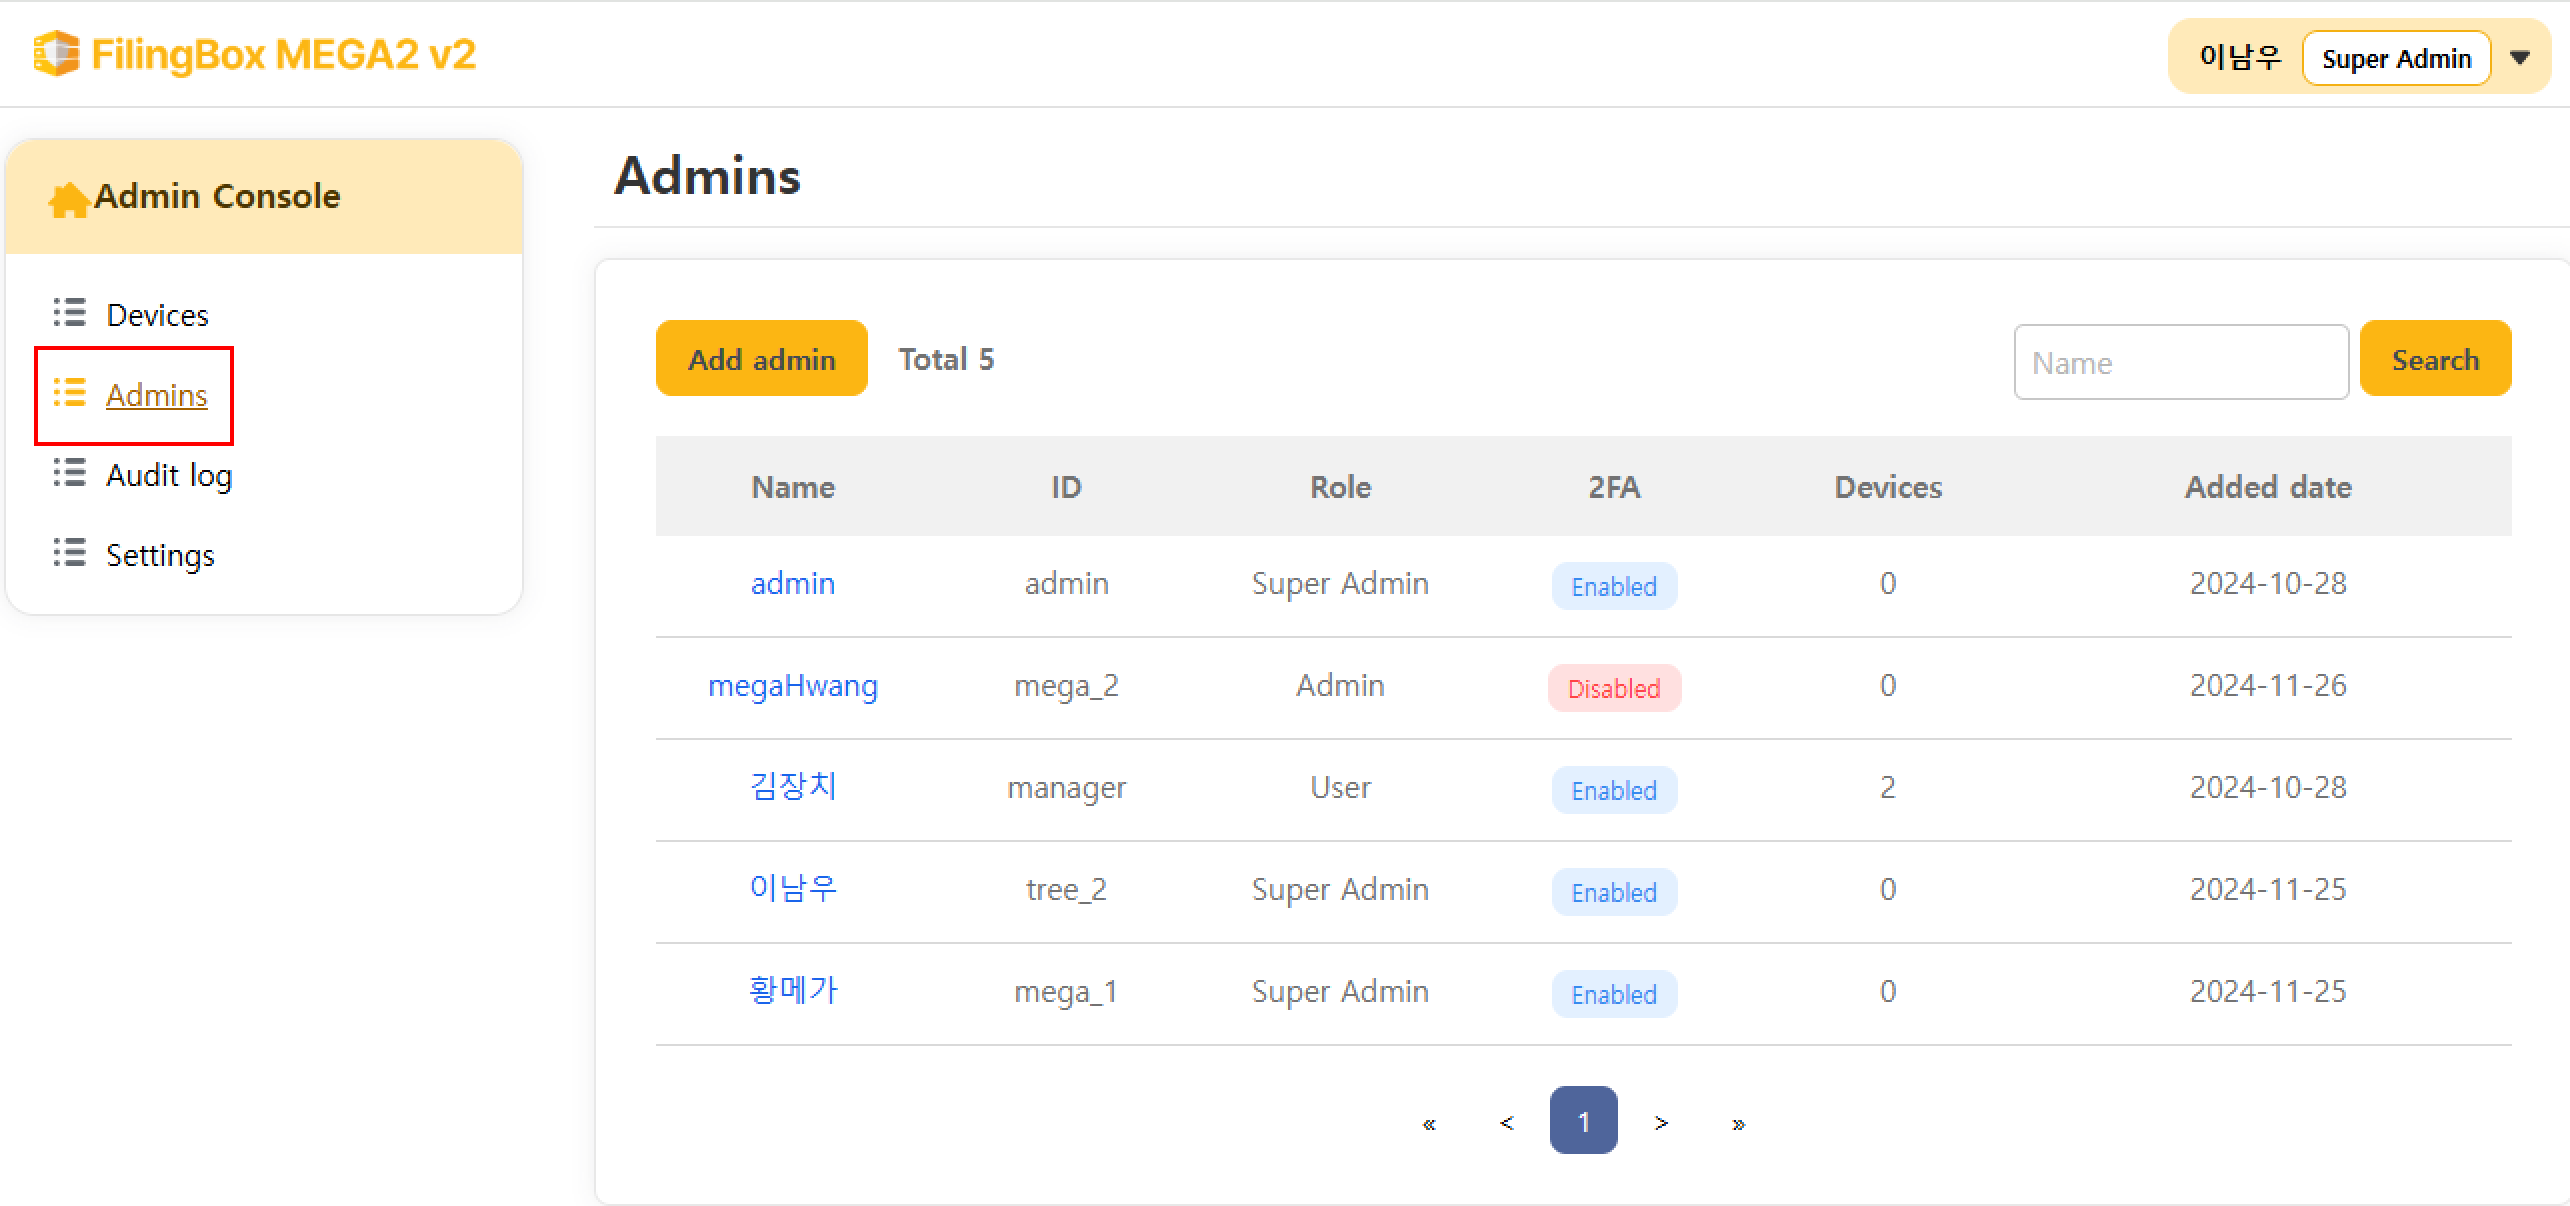
Task: Open the megaHwang admin link
Action: 792,686
